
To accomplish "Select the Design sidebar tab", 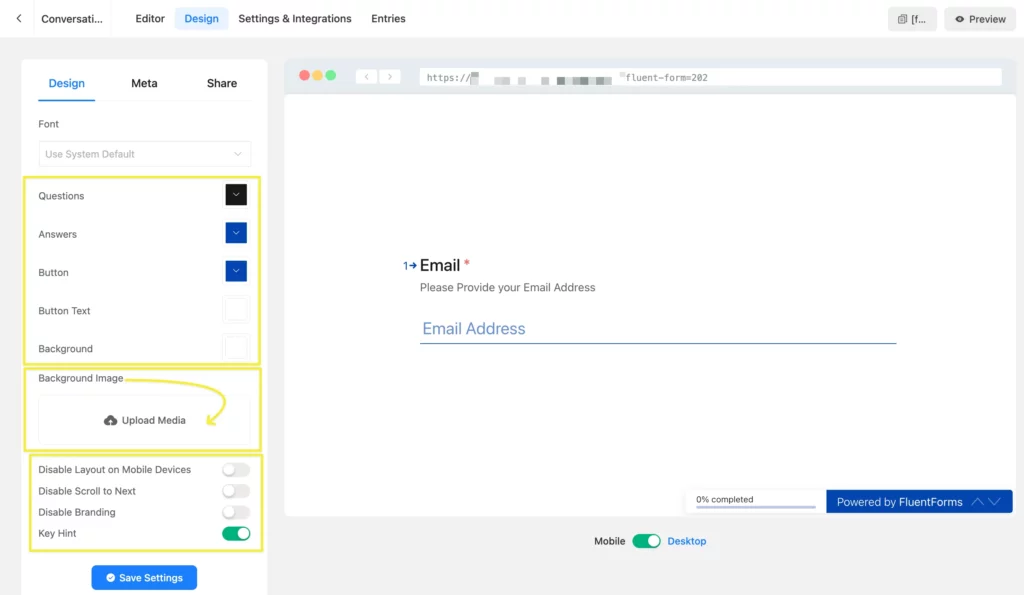I will click(67, 84).
